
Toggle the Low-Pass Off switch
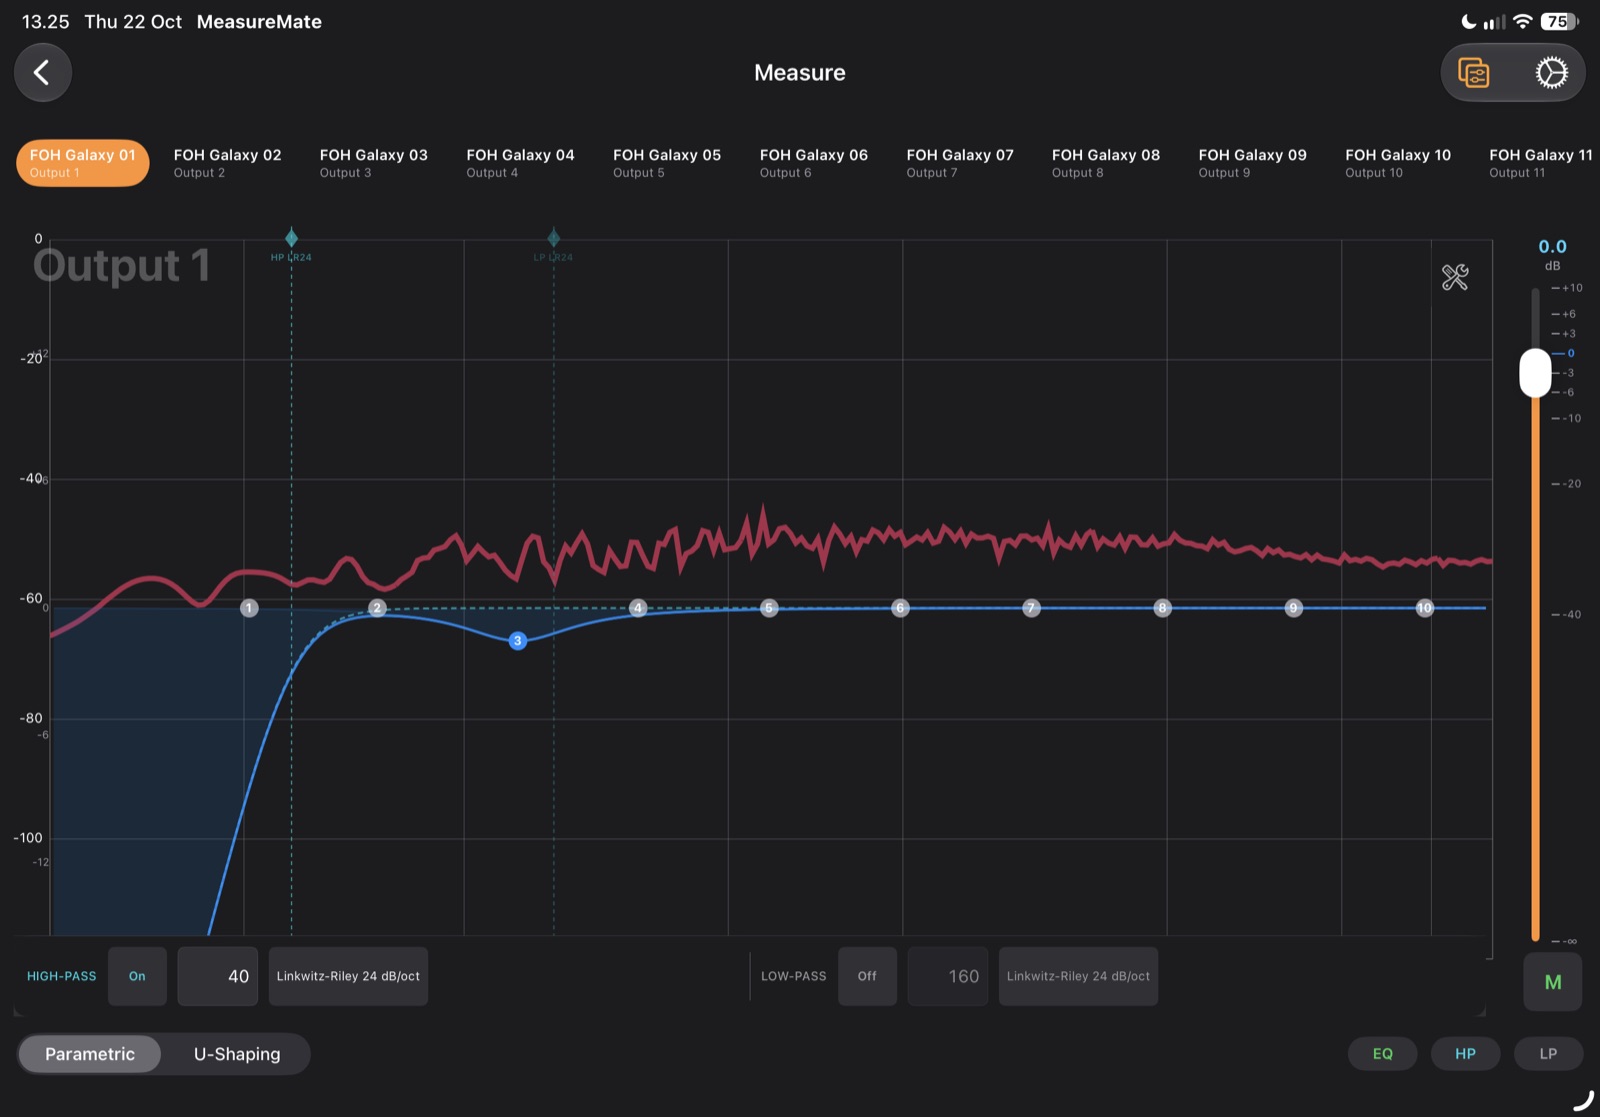click(867, 976)
